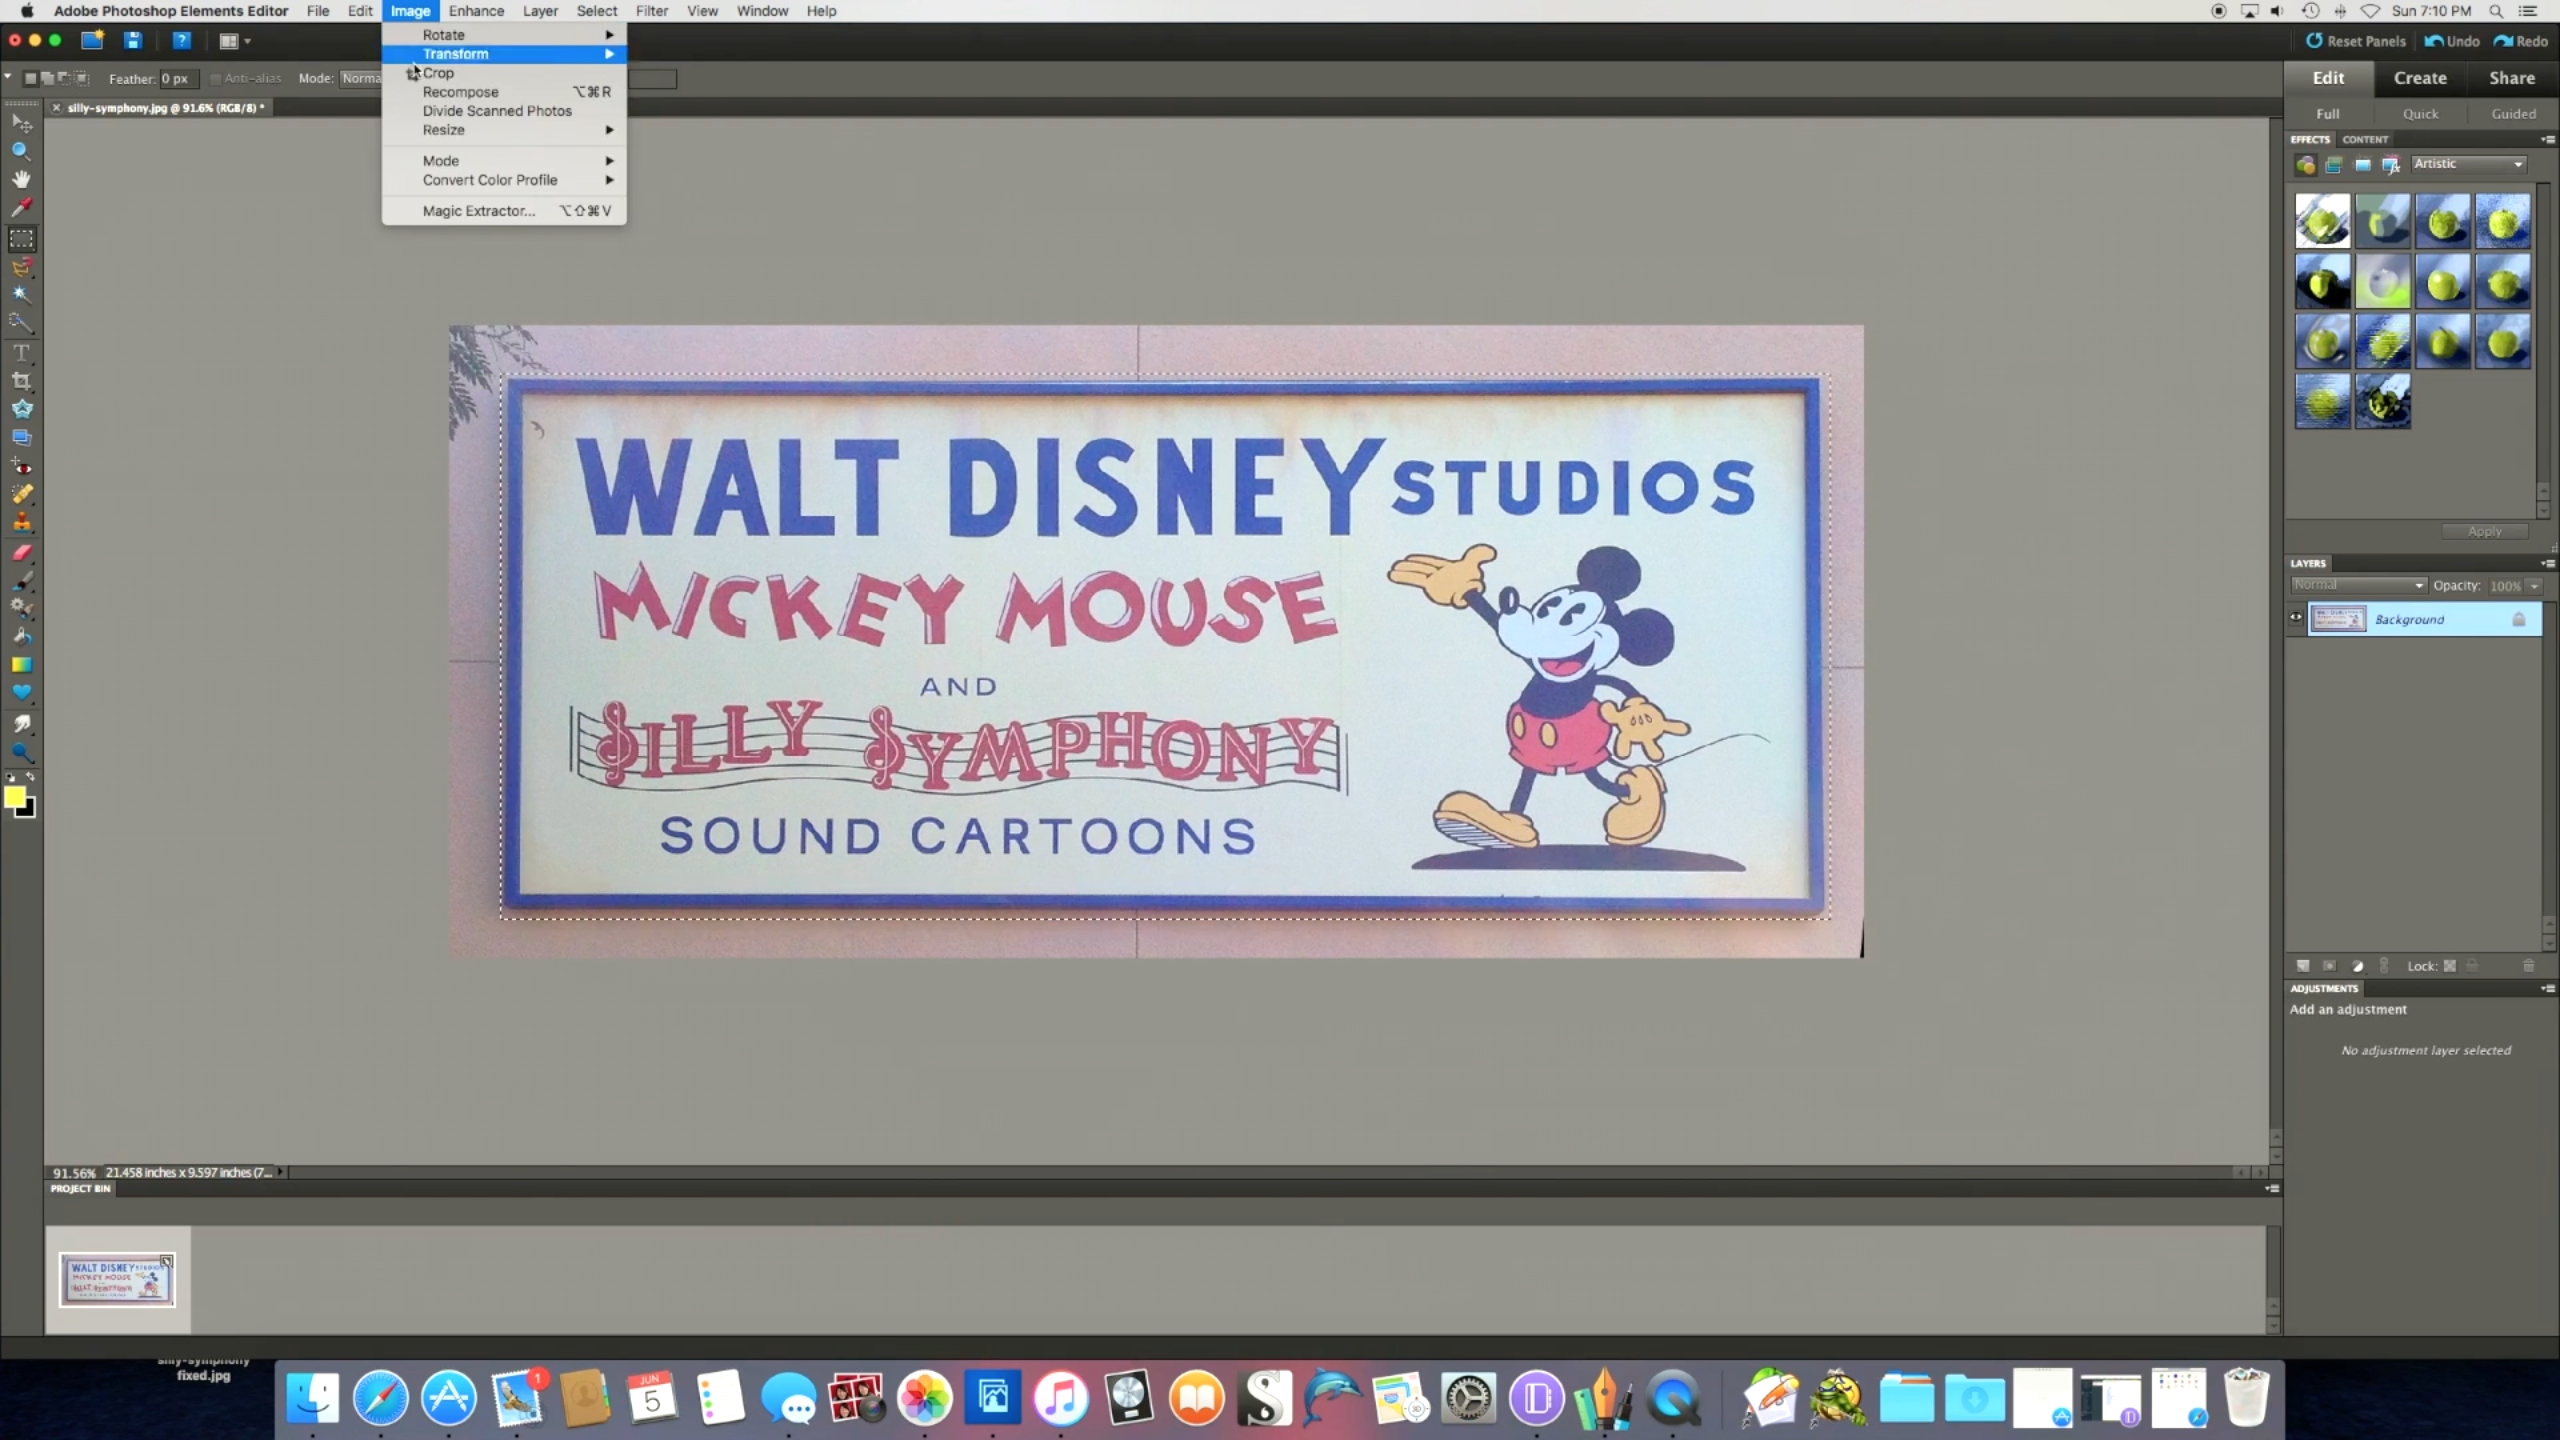Viewport: 2560px width, 1440px height.
Task: Select the Zoom tool magnifier
Action: point(21,151)
